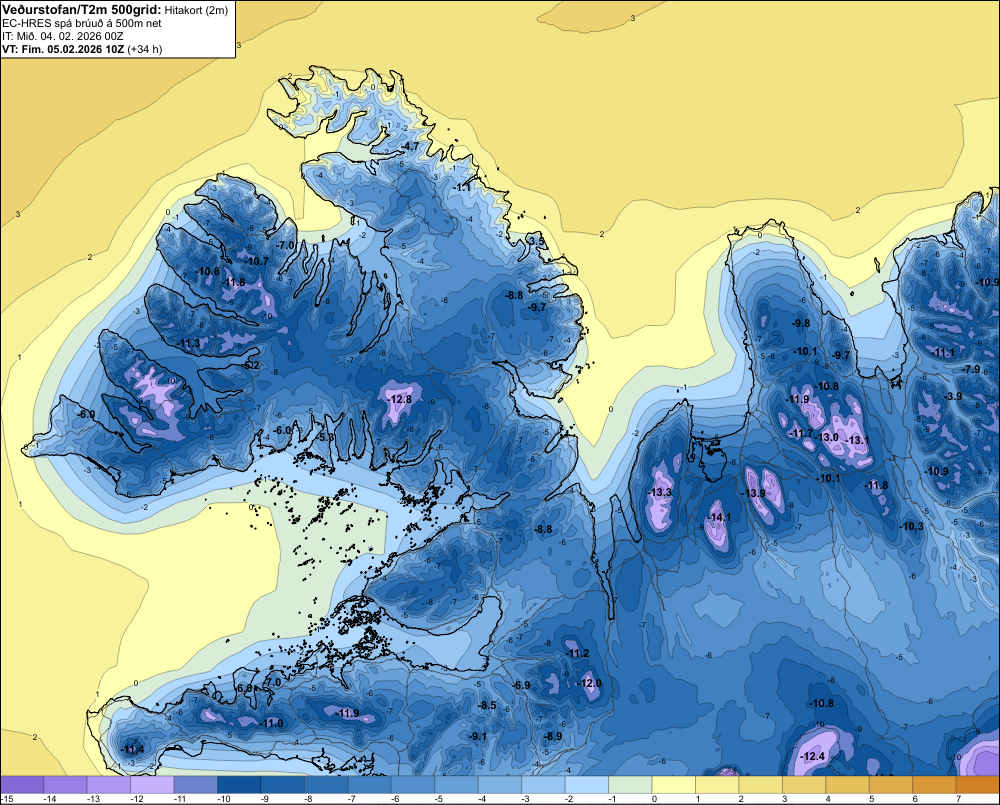The width and height of the screenshot is (1000, 805).
Task: Select the -10 dark blue legend swatch
Action: click(239, 785)
